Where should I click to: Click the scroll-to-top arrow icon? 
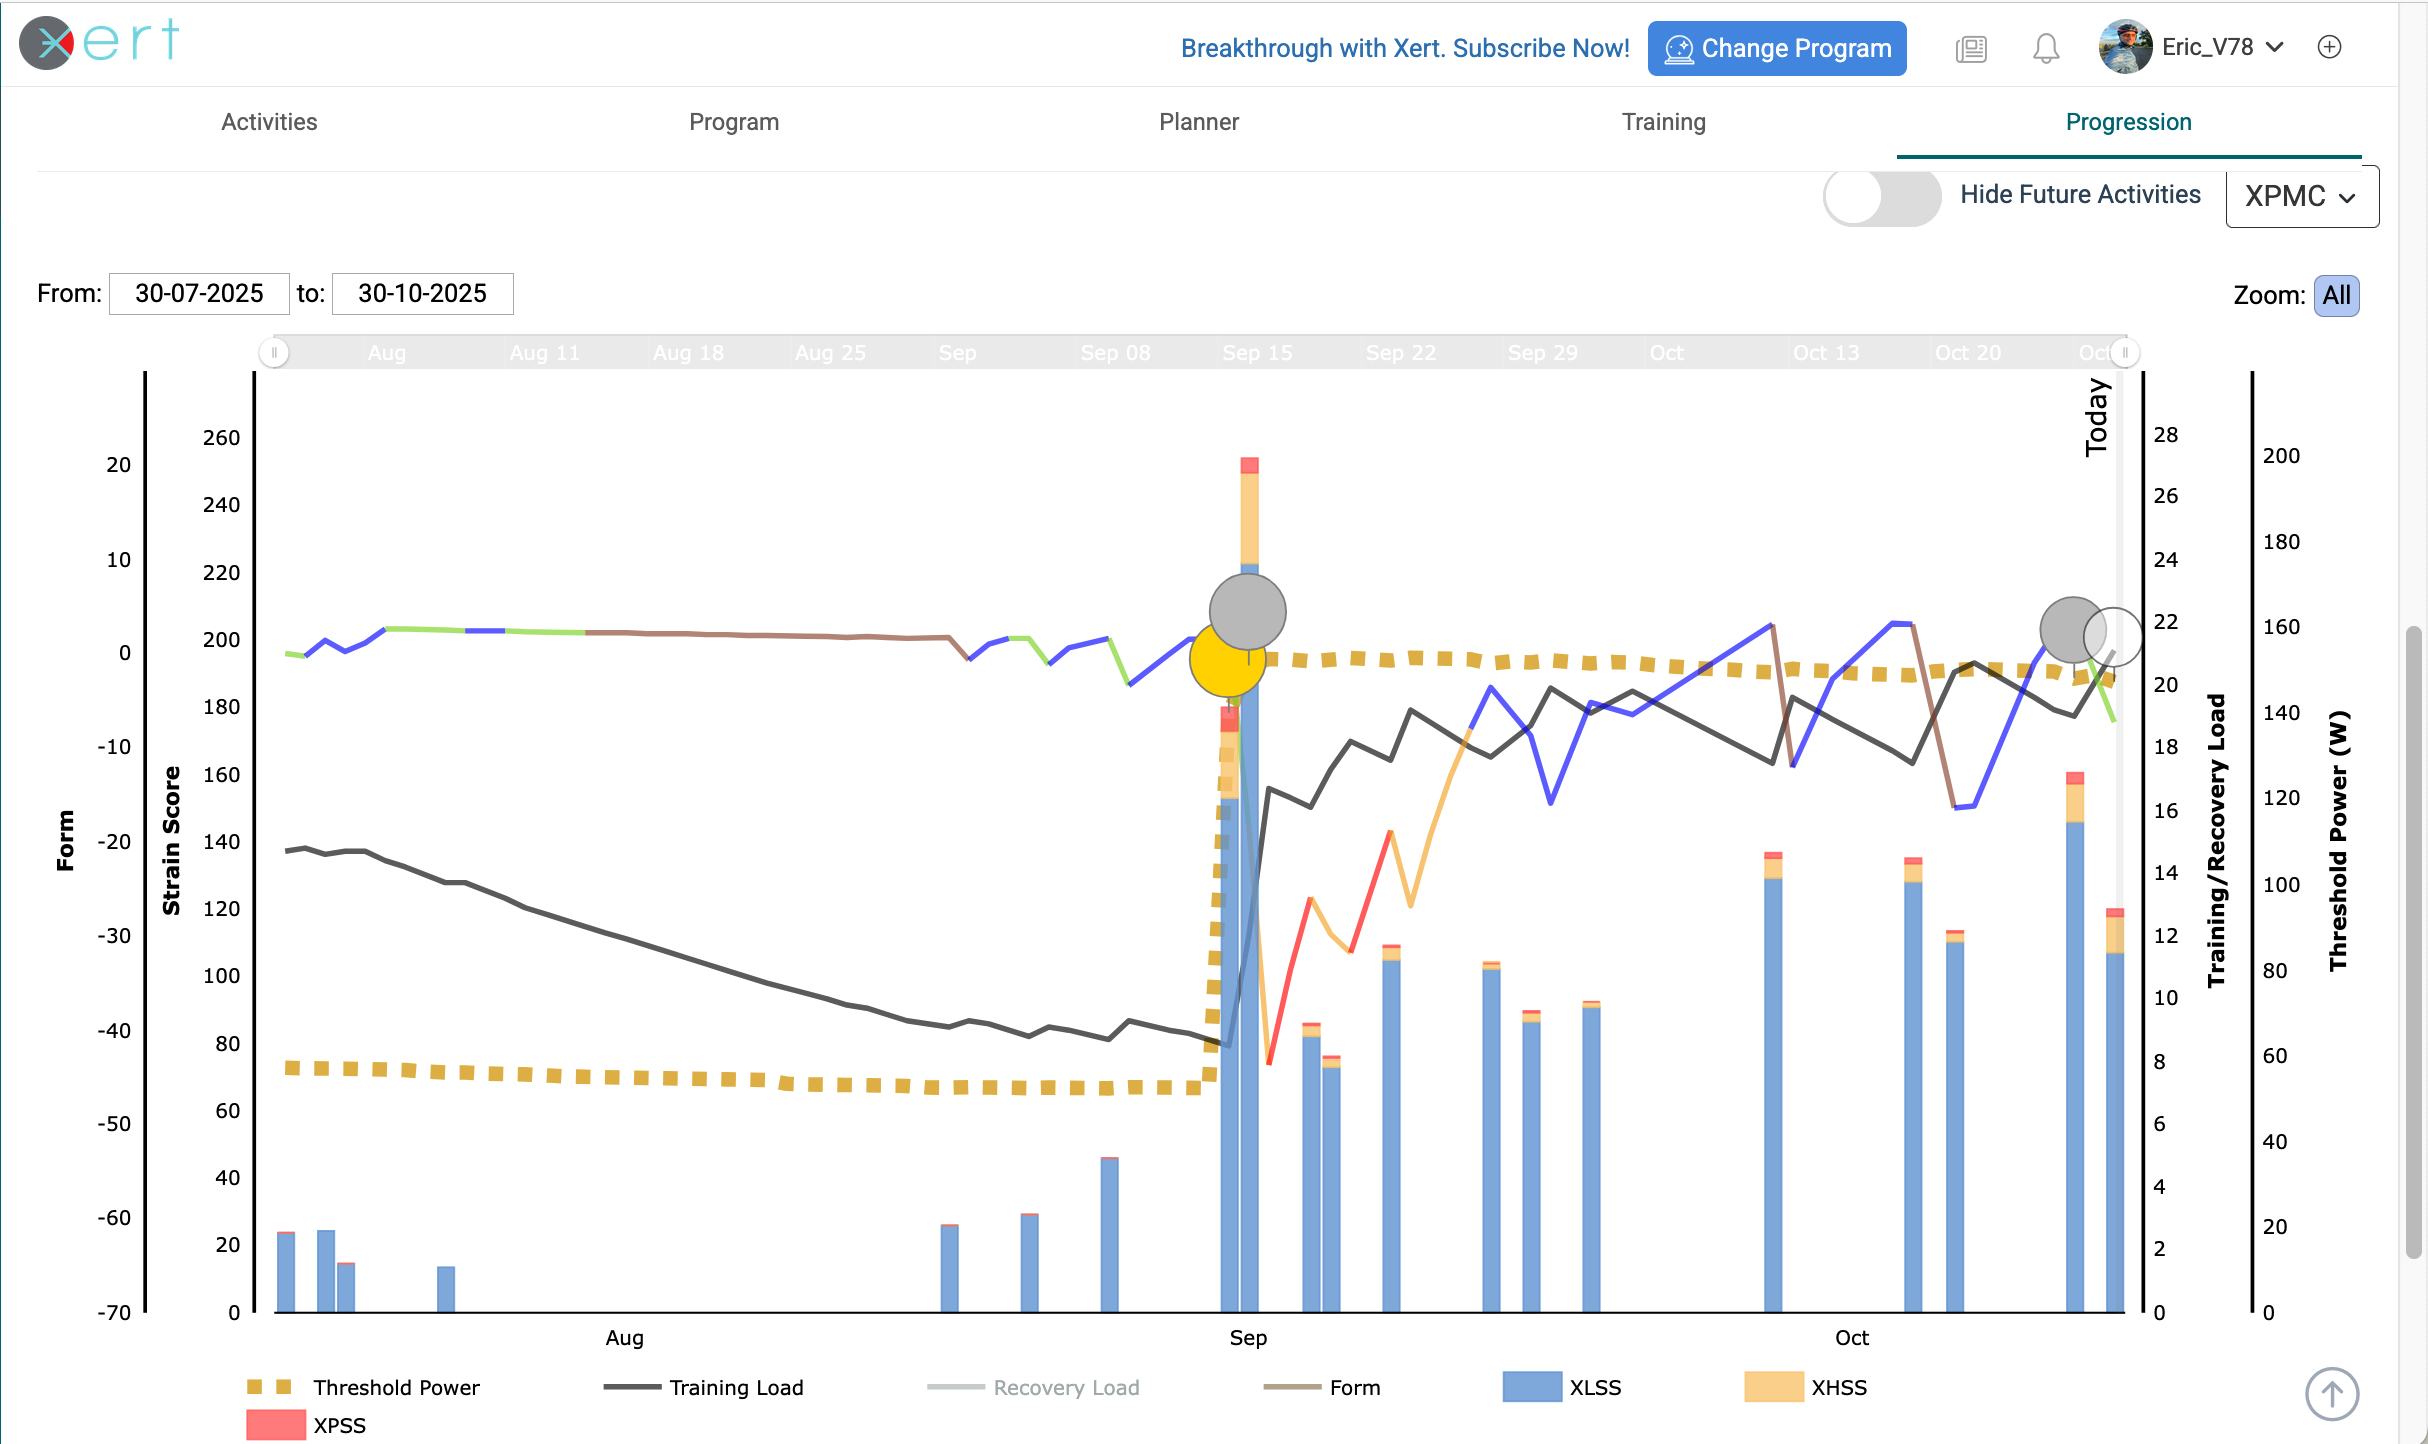[2331, 1393]
